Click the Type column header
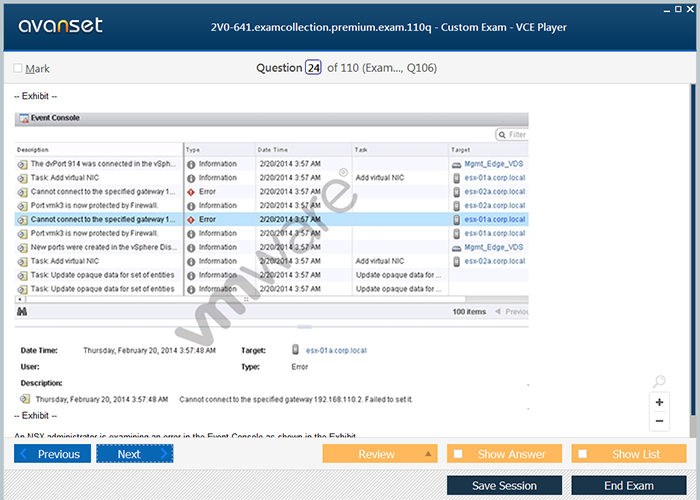This screenshot has width=700, height=500. click(219, 150)
